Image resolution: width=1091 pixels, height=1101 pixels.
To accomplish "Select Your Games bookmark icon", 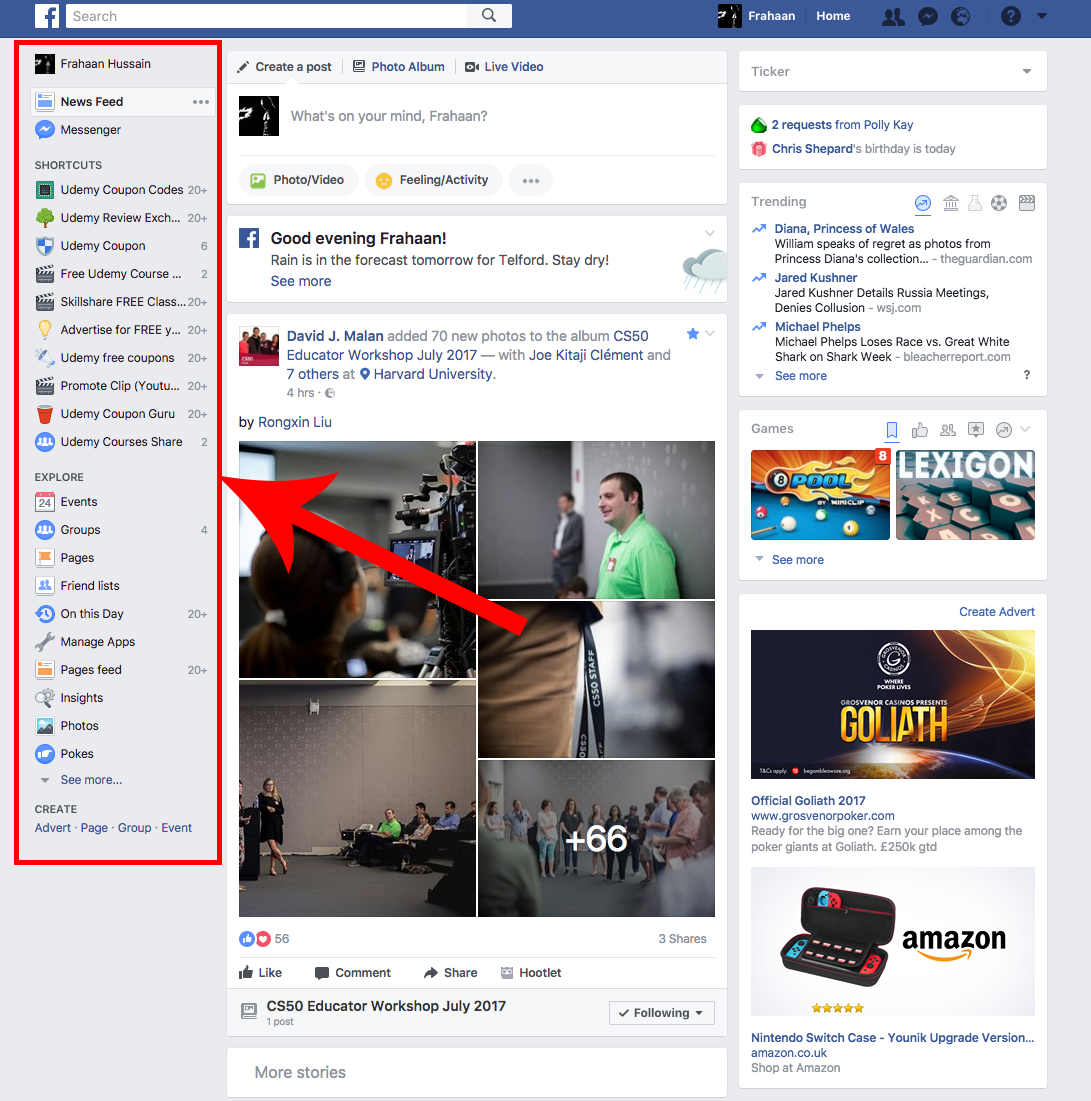I will [x=892, y=430].
